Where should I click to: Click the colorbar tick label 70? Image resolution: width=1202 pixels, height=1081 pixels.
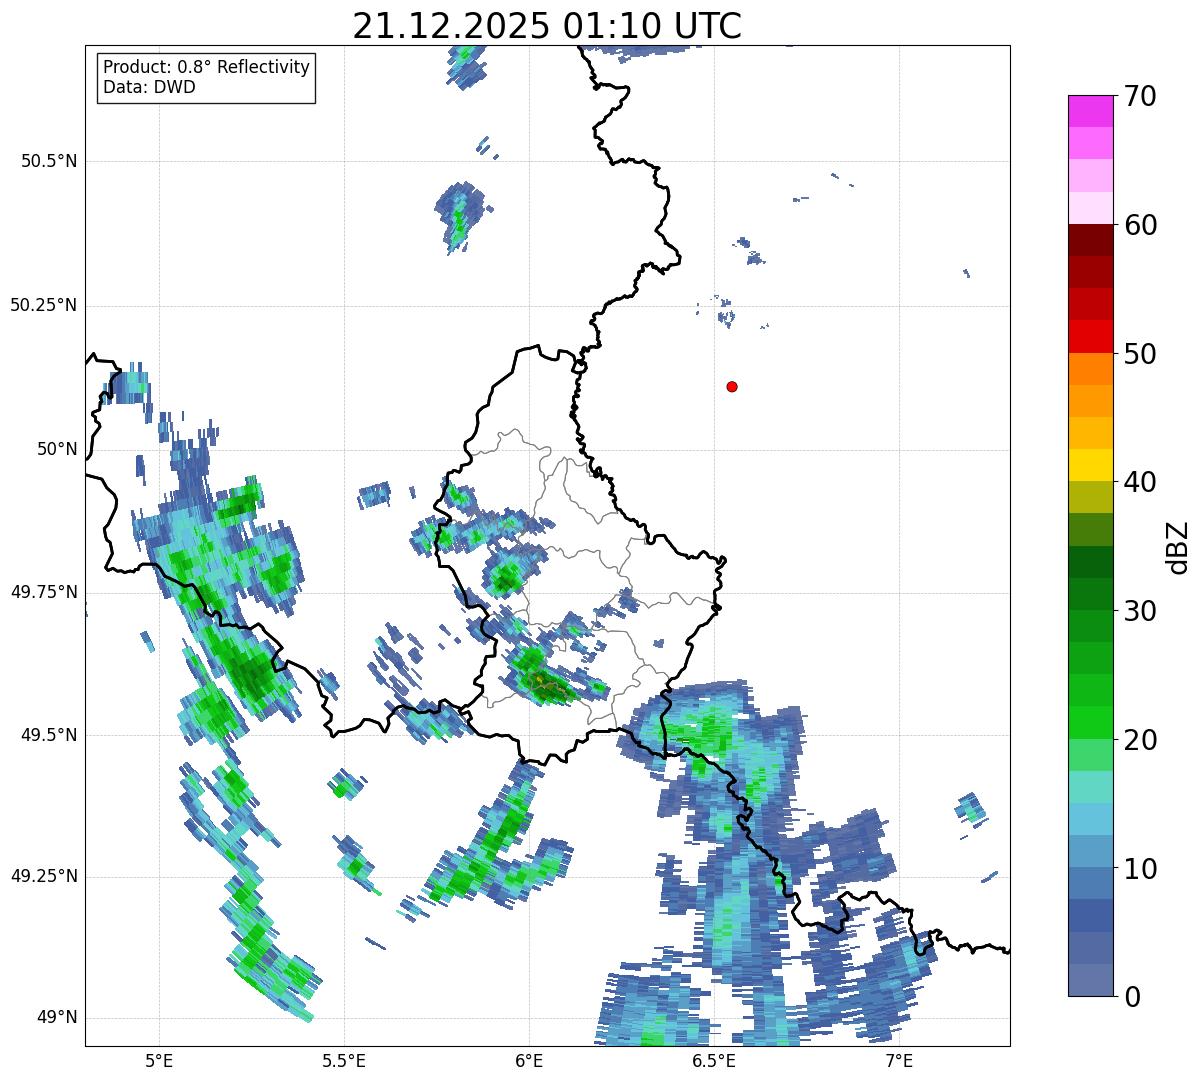[x=1140, y=96]
